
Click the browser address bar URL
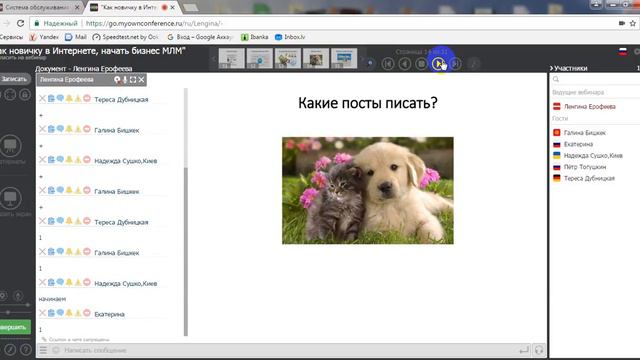(x=154, y=23)
